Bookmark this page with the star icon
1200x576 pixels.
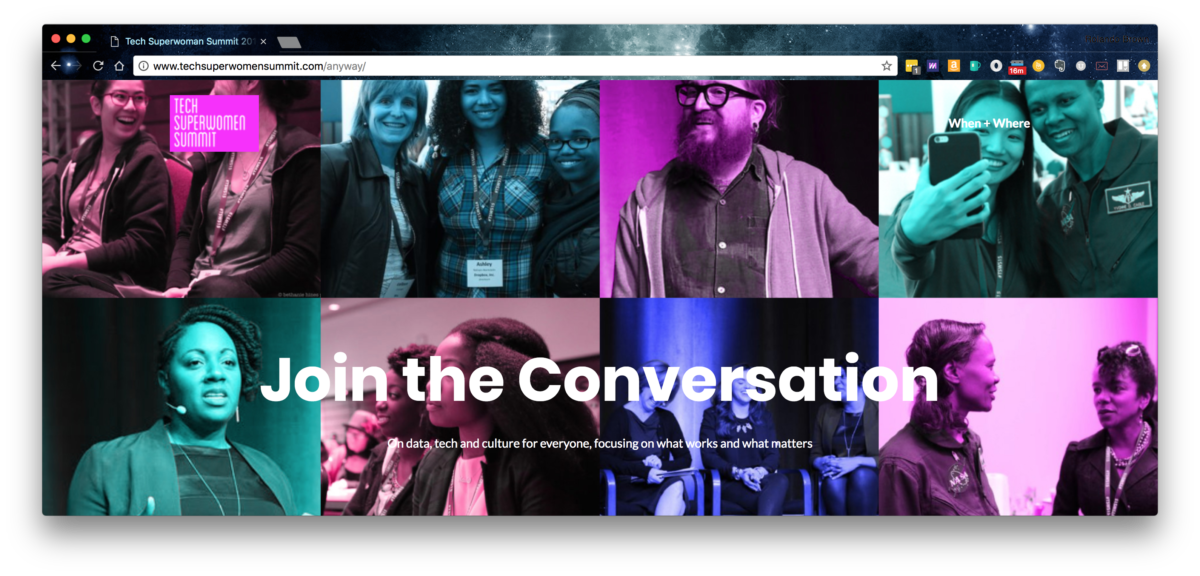pyautogui.click(x=886, y=66)
